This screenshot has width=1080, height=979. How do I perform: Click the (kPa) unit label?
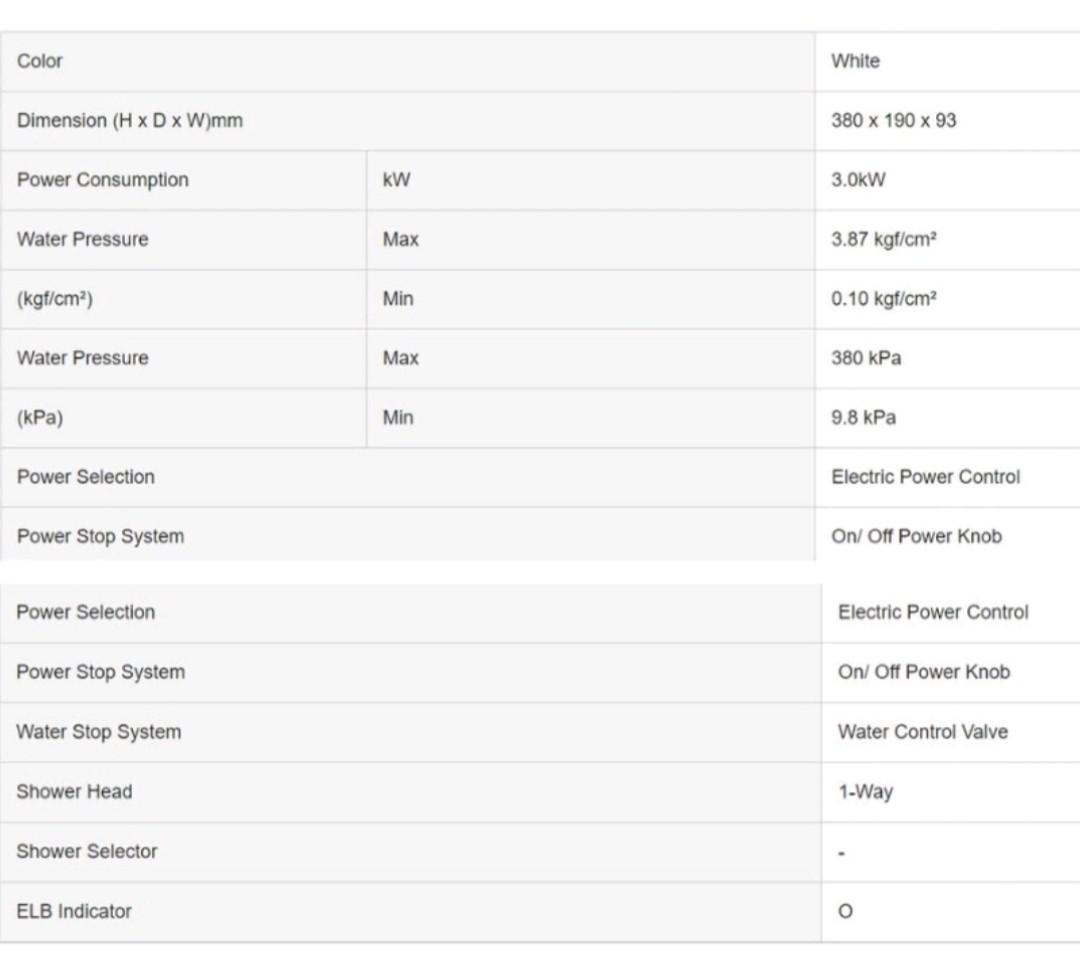pos(40,418)
